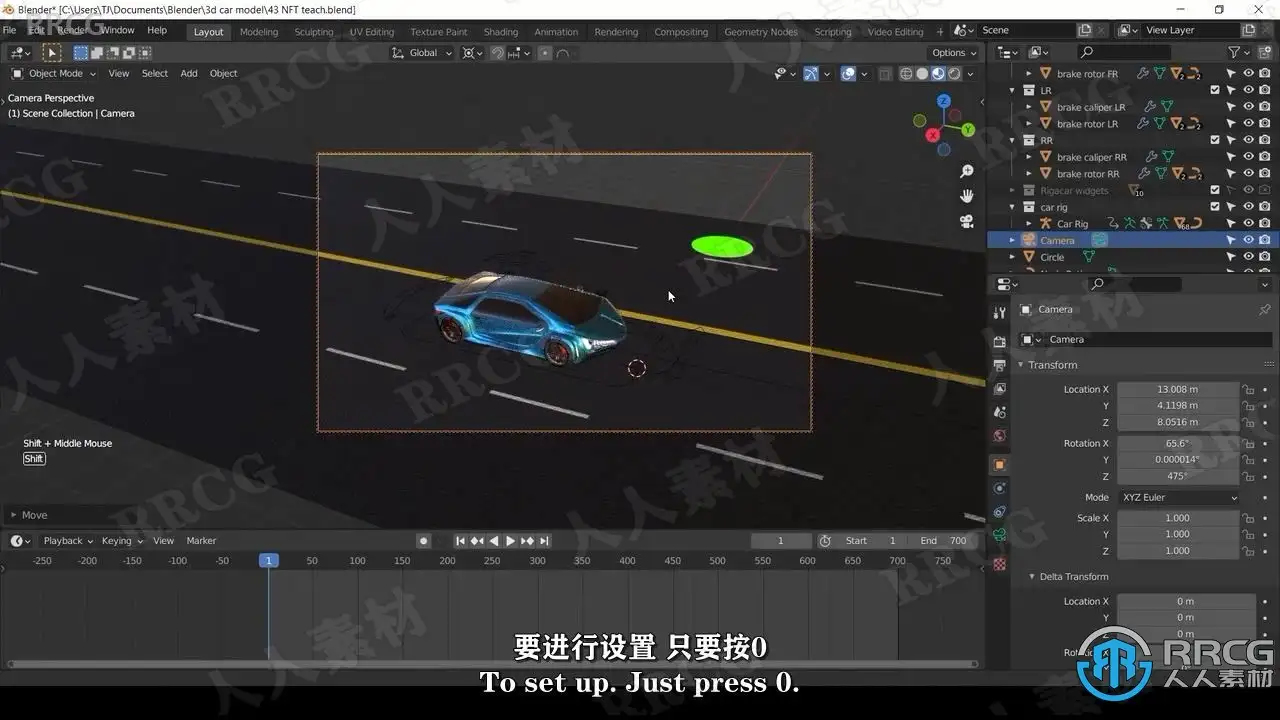1280x720 pixels.
Task: Open the pivot point dropdown
Action: click(x=472, y=53)
